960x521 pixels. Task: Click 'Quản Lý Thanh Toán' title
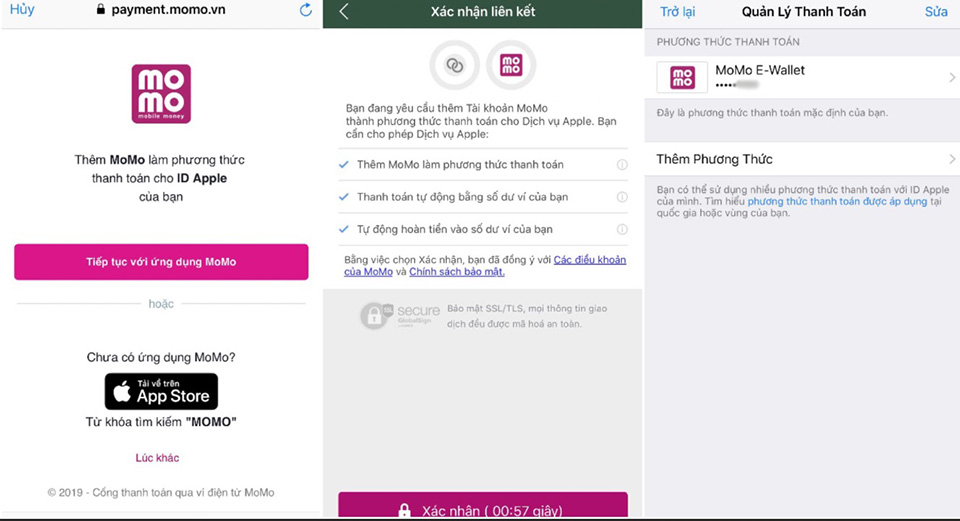point(804,12)
